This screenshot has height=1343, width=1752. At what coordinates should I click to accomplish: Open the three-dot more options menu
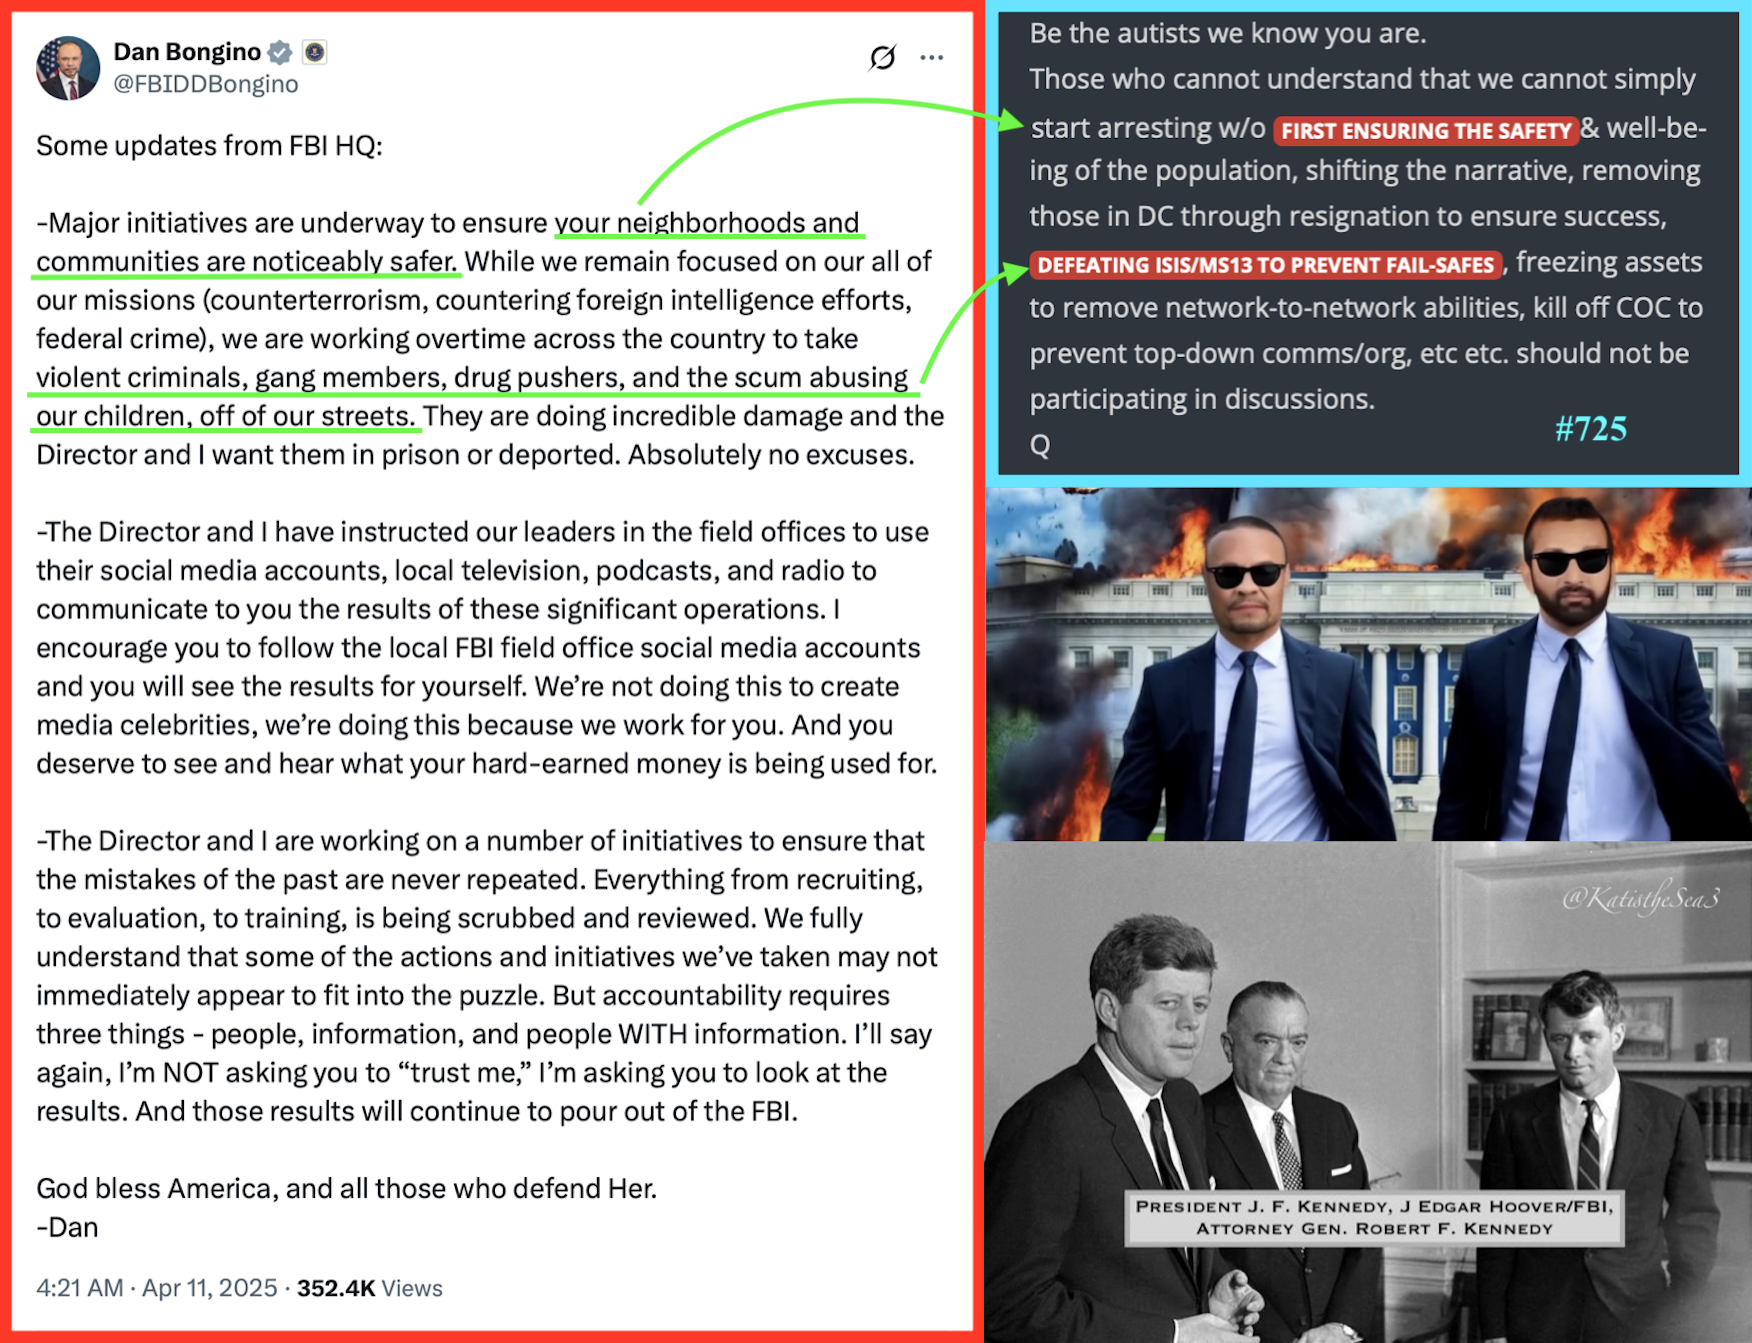[932, 58]
